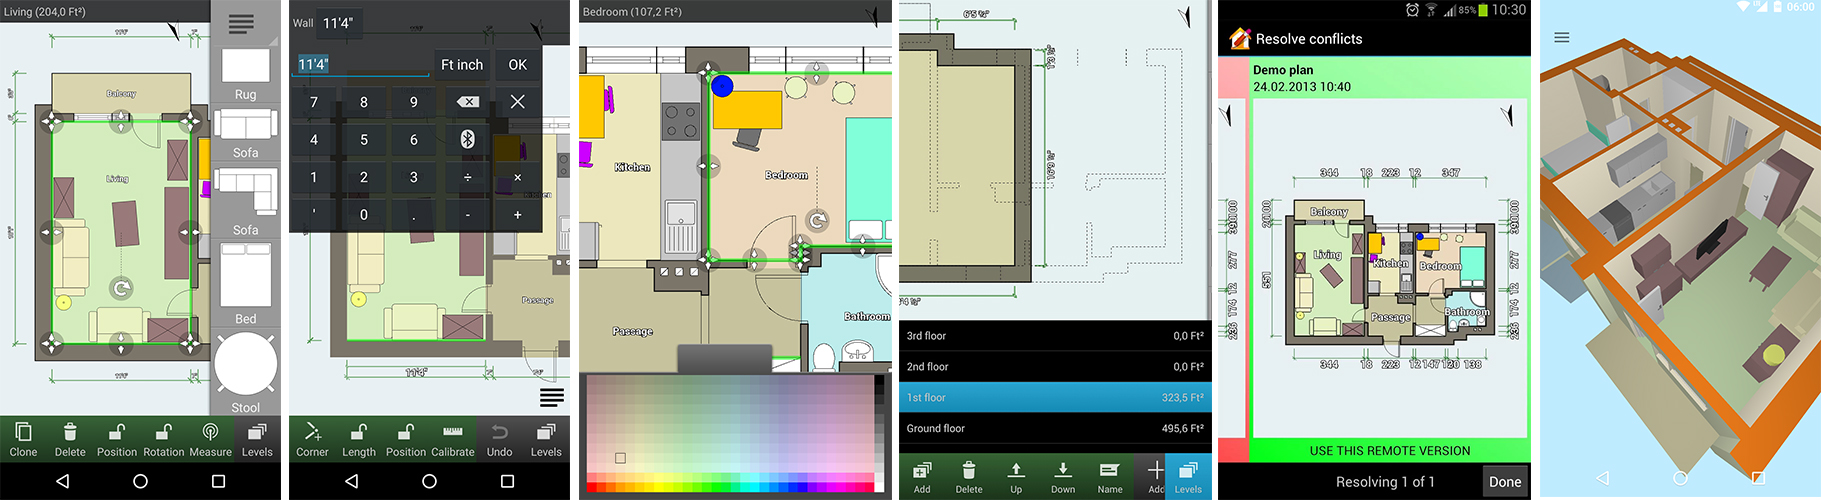This screenshot has width=1822, height=500.
Task: Open the Ft inch unit selector
Action: coord(462,64)
